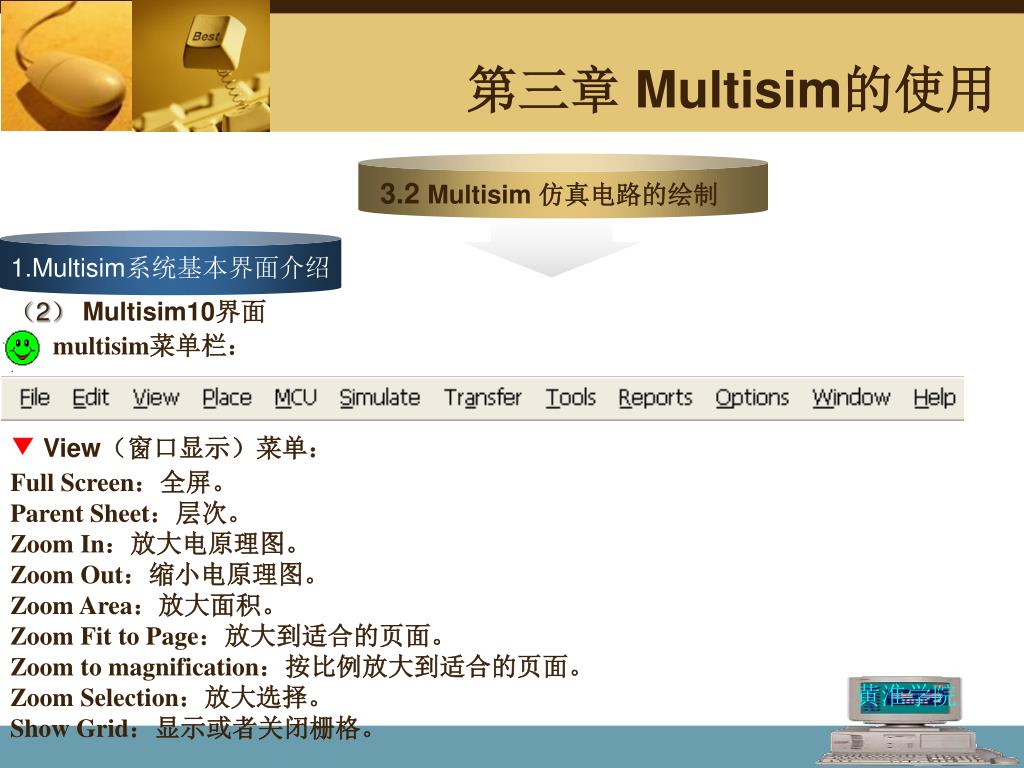Click the Zoom to magnification line
The height and width of the screenshot is (768, 1024).
coord(296,667)
